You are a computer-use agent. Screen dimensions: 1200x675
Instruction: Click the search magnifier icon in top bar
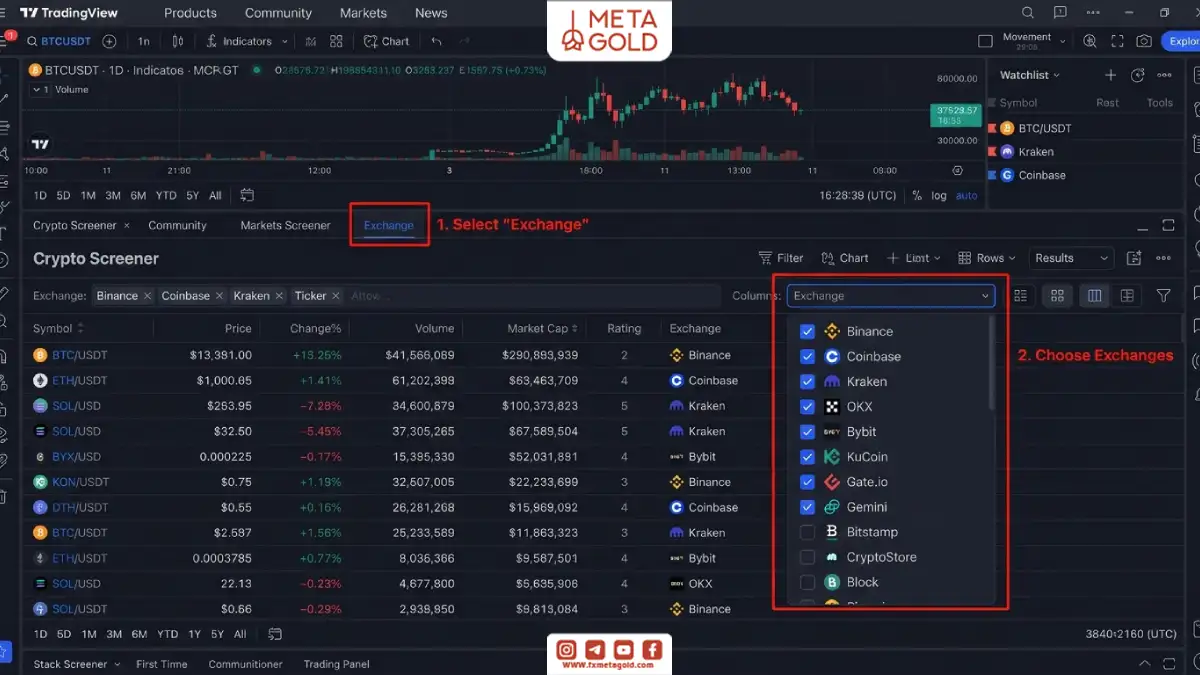[1029, 13]
